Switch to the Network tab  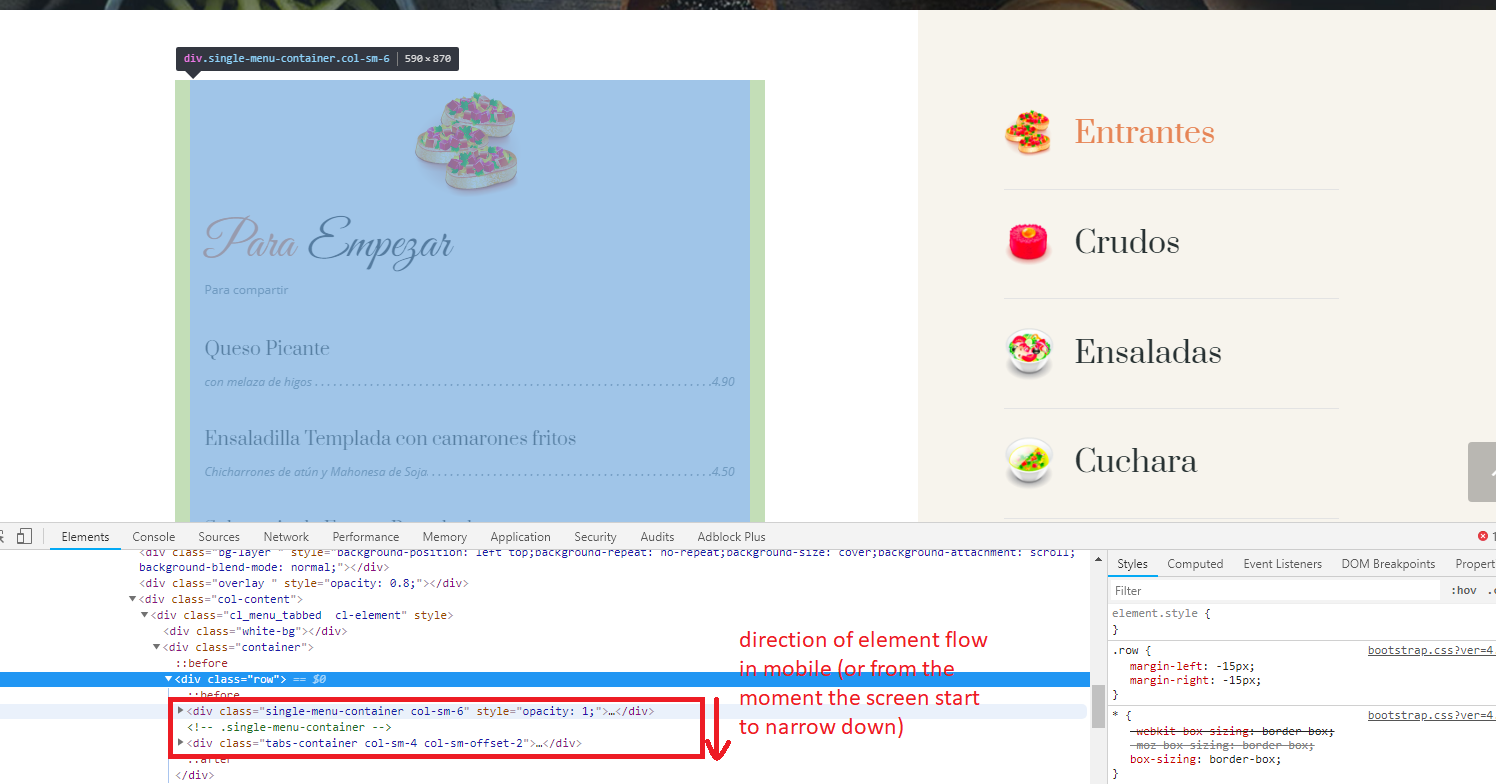click(286, 537)
